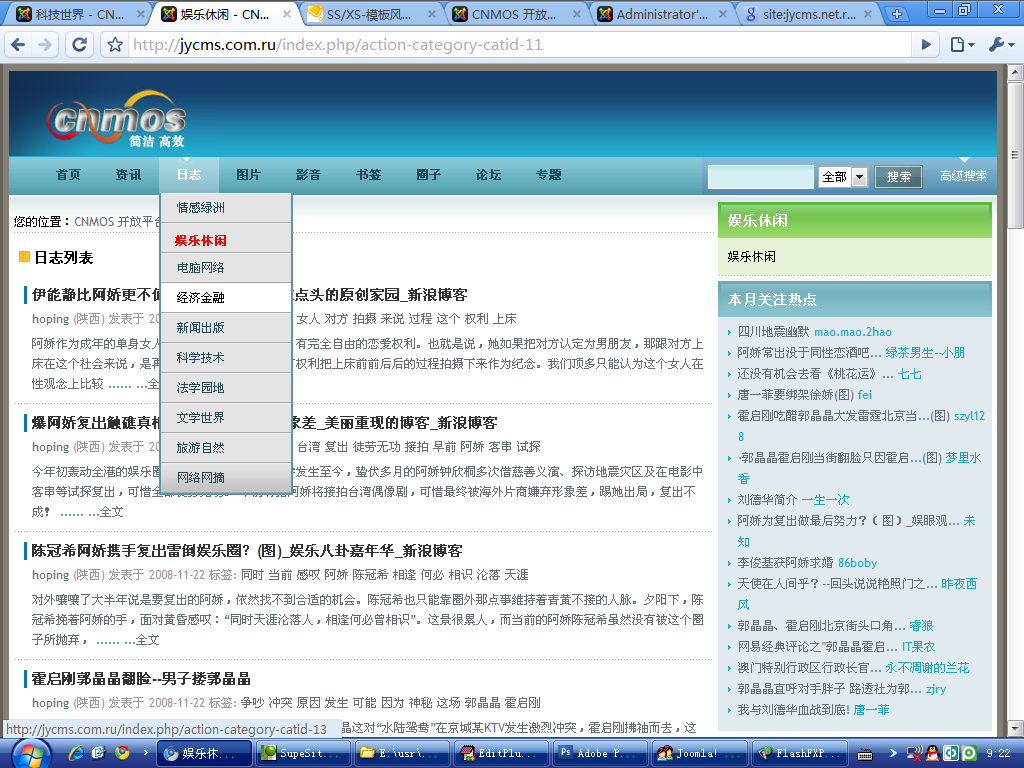The width and height of the screenshot is (1024, 768).
Task: Select 文学世界 in the 日志 dropdown
Action: [225, 418]
